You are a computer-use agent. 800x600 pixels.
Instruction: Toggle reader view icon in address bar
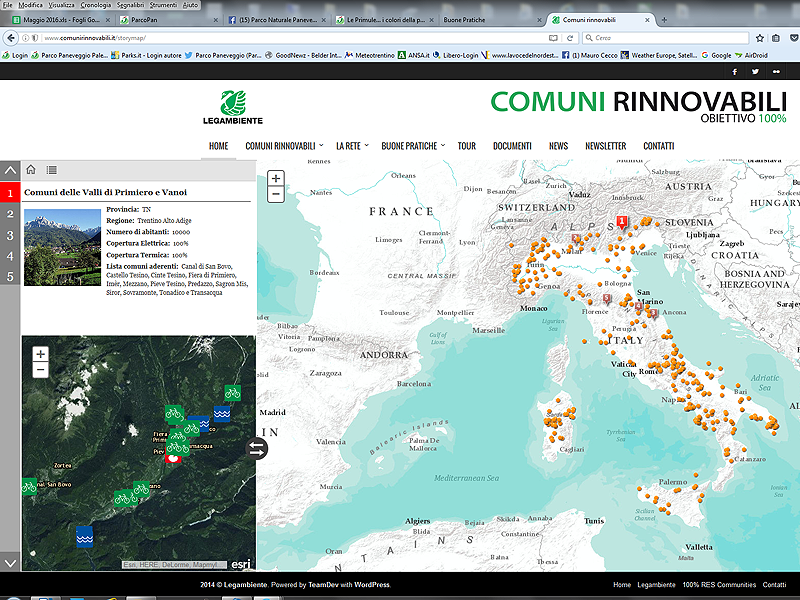[x=553, y=38]
